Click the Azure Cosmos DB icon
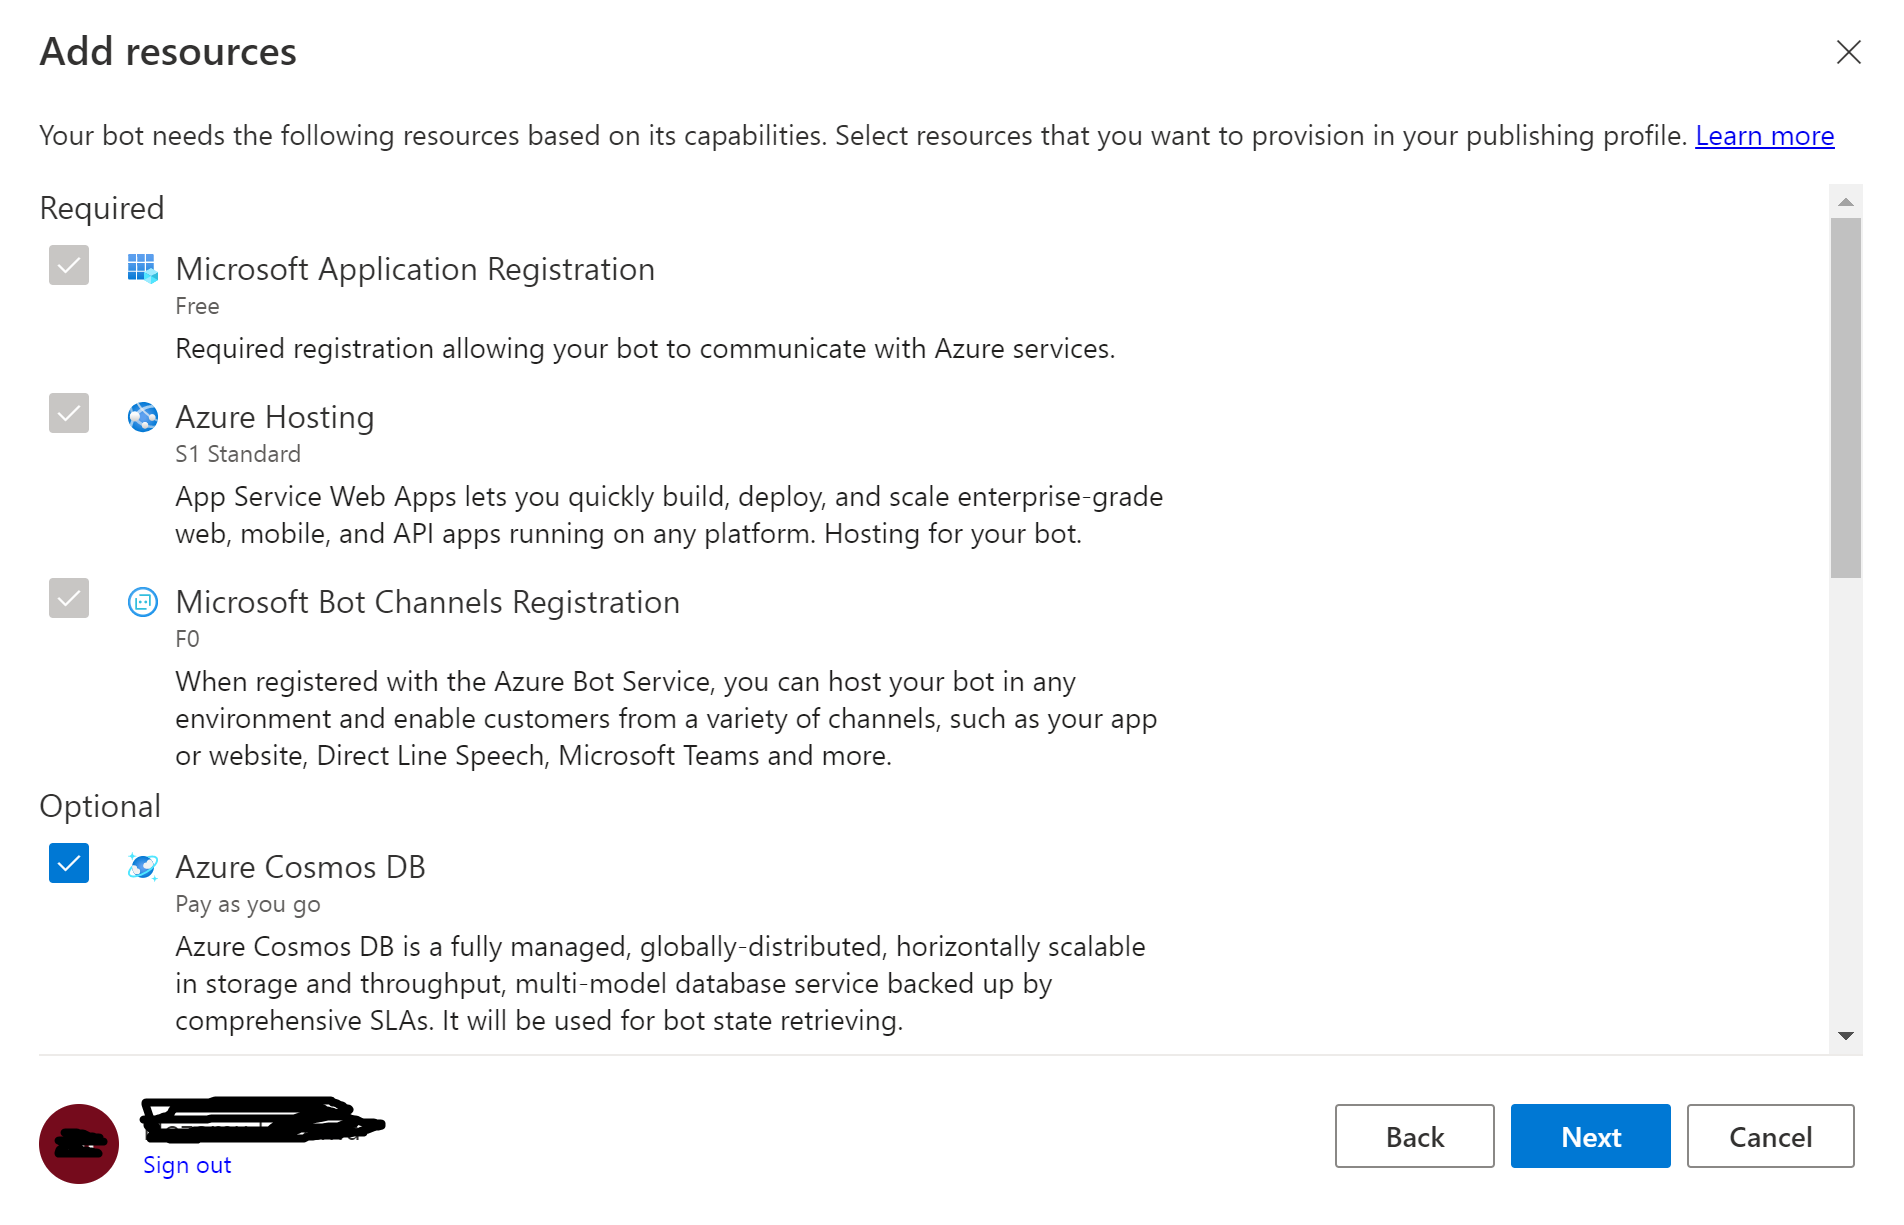1904x1225 pixels. 142,866
